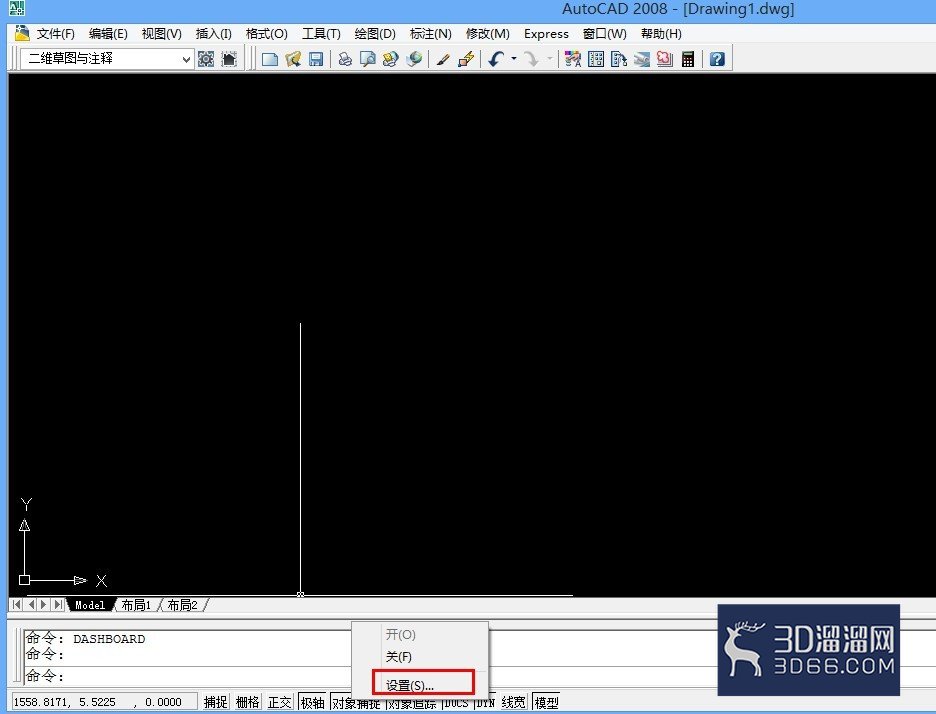936x714 pixels.
Task: Open the 格式(O) menu
Action: pos(267,33)
